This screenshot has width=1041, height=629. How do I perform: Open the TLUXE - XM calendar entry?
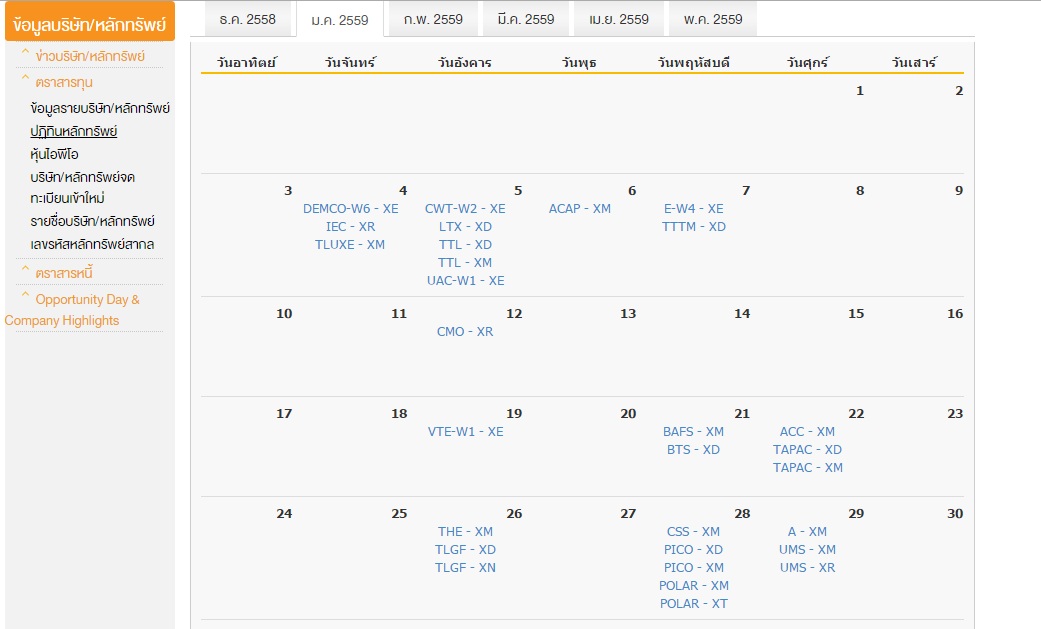350,244
